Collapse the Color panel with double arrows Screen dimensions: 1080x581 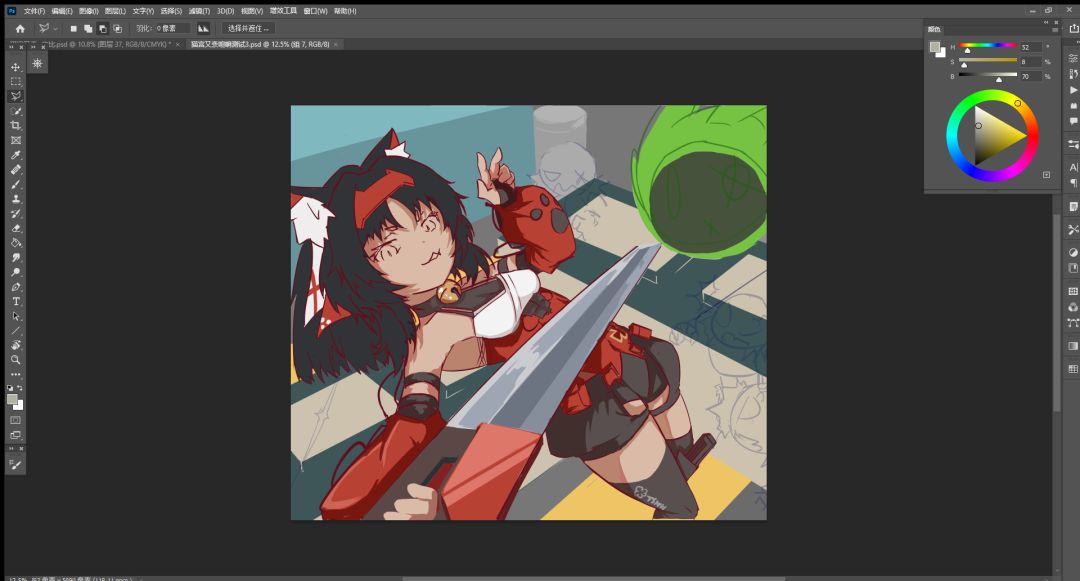point(1045,22)
